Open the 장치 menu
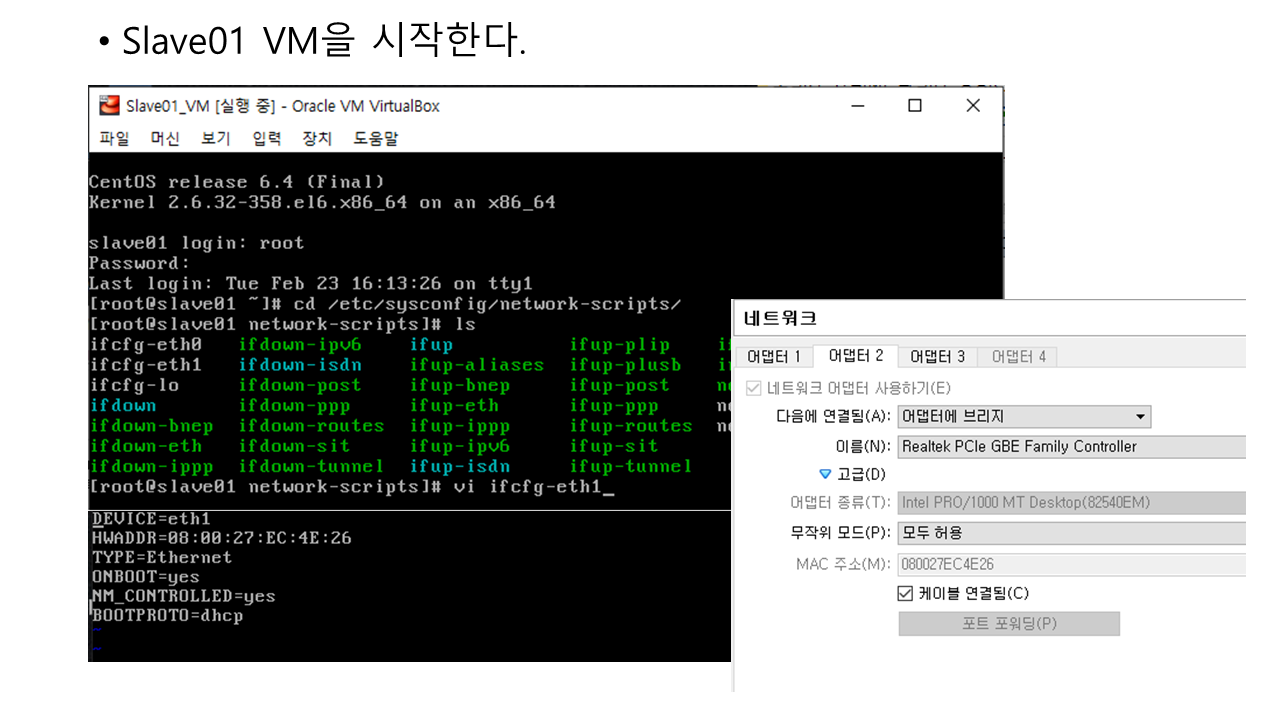 pyautogui.click(x=317, y=139)
